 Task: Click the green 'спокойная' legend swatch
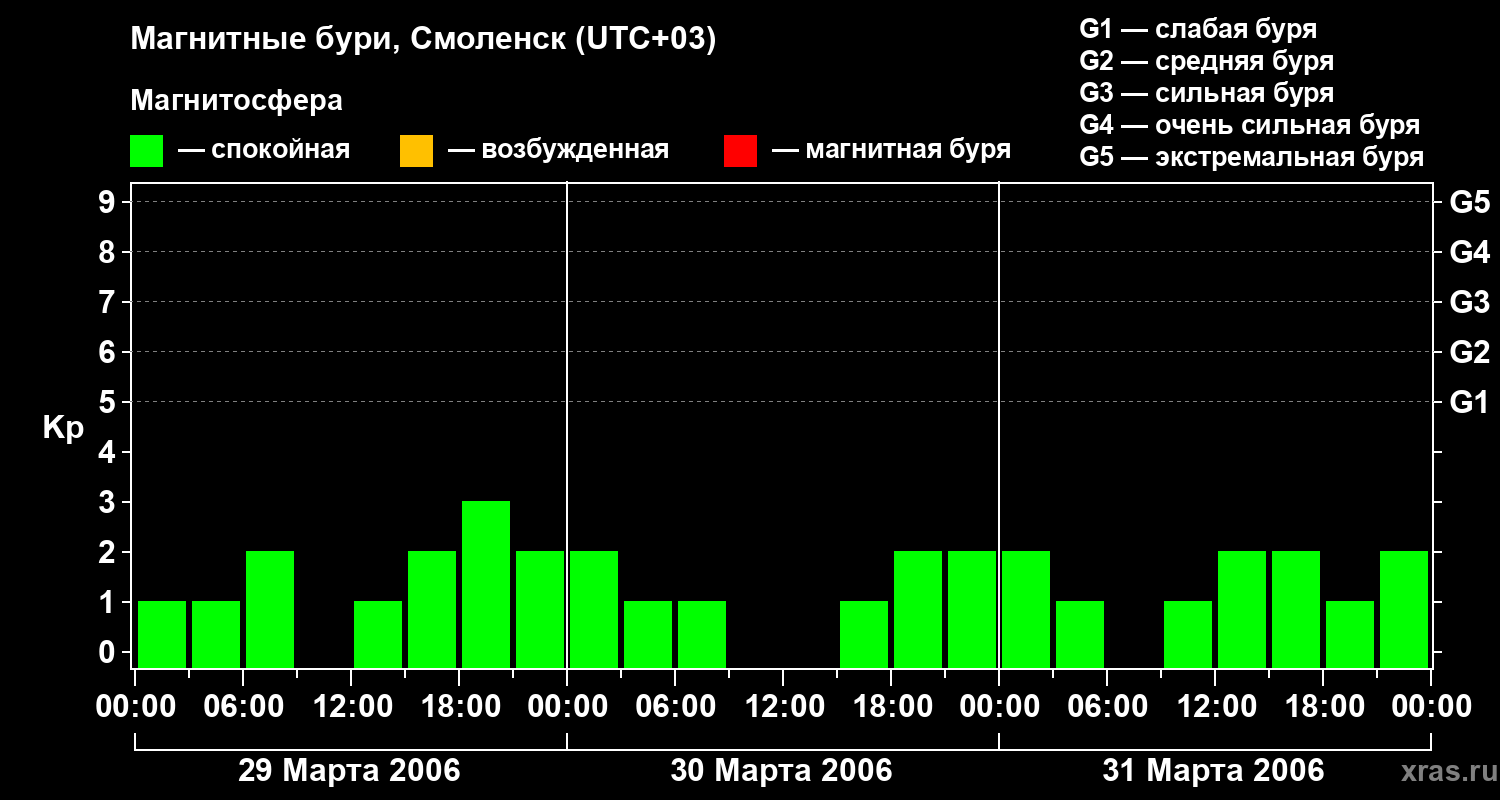[146, 151]
